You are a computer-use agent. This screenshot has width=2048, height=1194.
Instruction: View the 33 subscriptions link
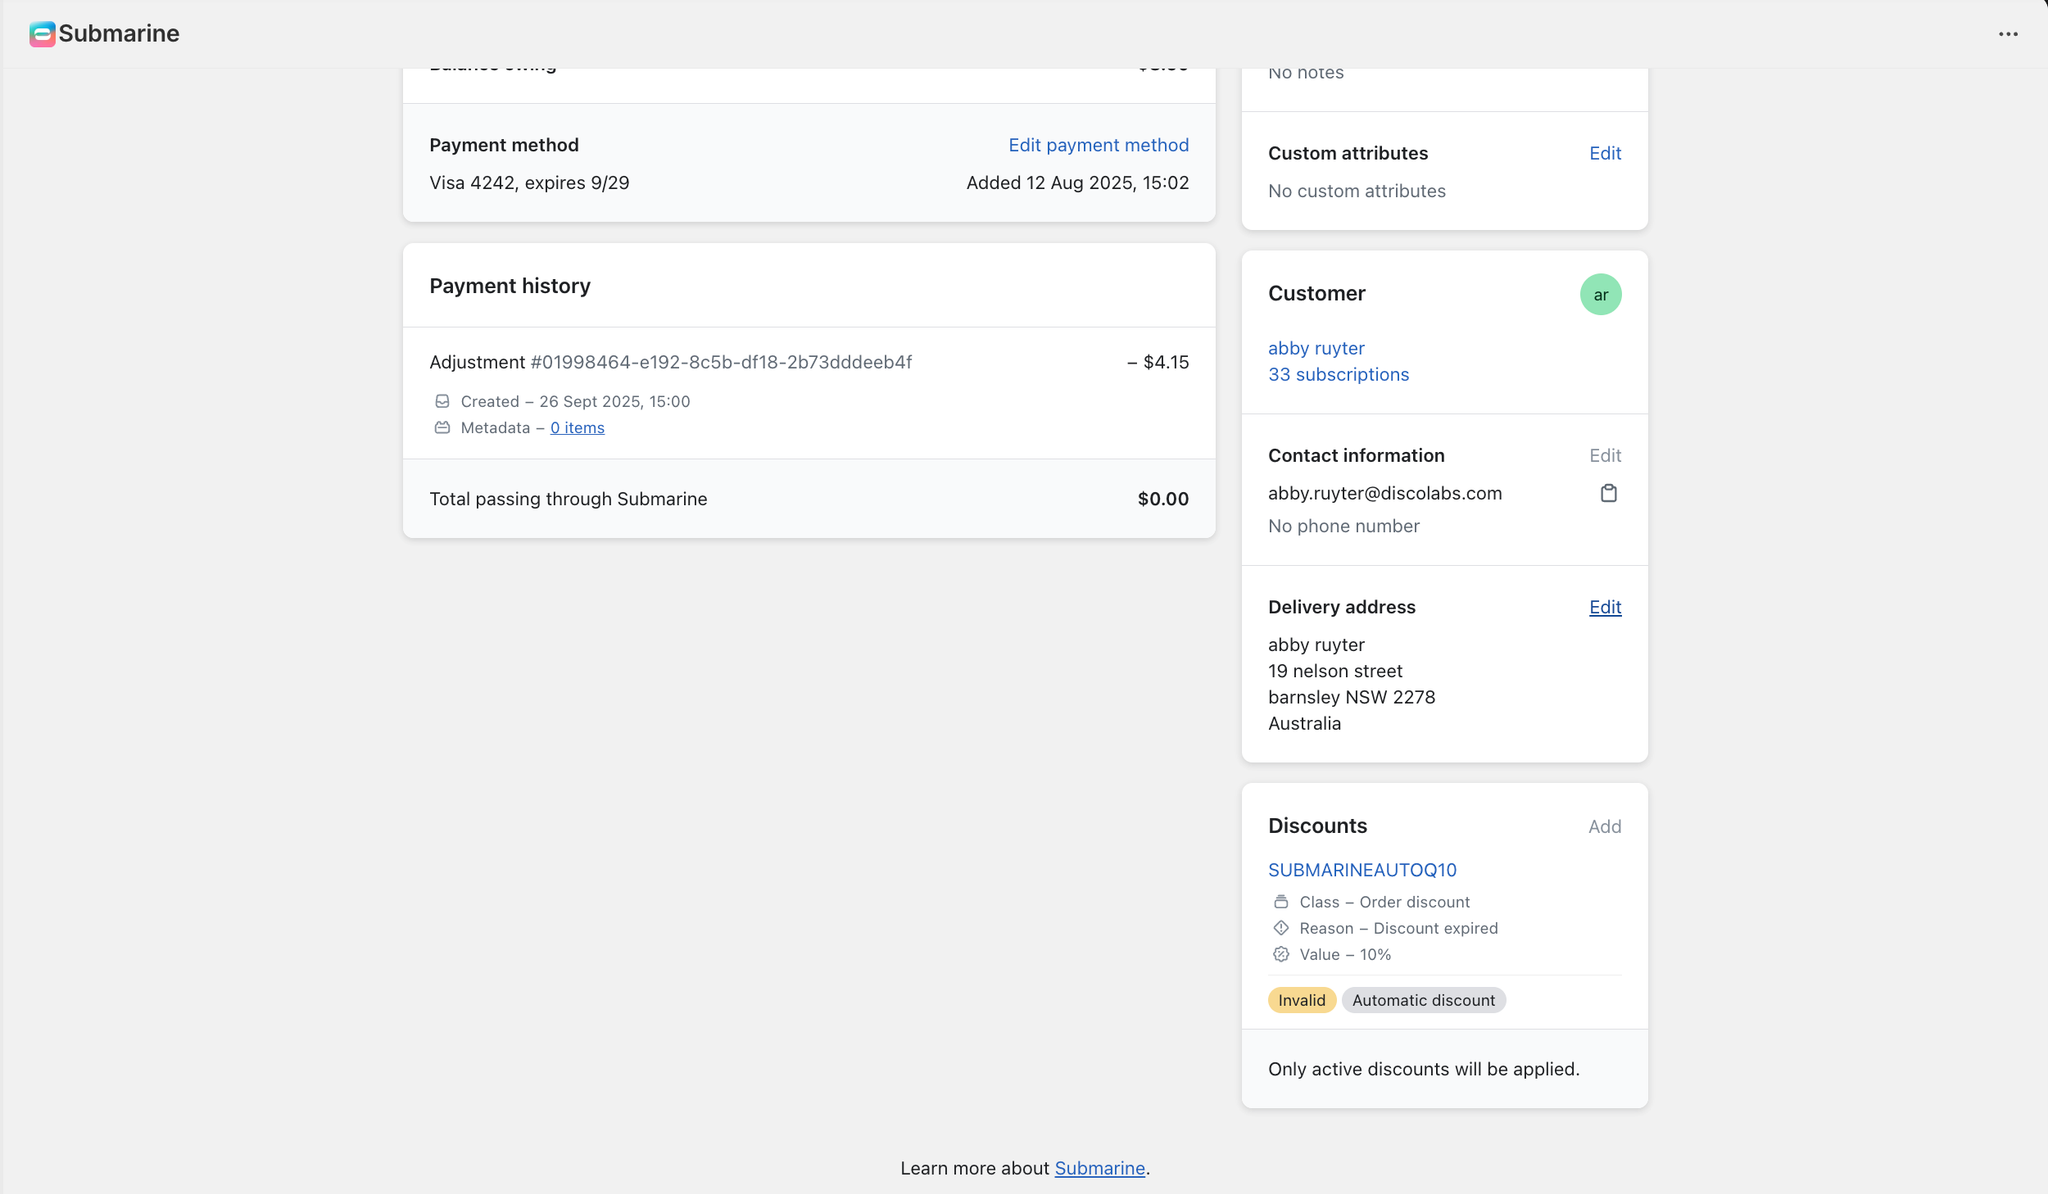point(1338,374)
